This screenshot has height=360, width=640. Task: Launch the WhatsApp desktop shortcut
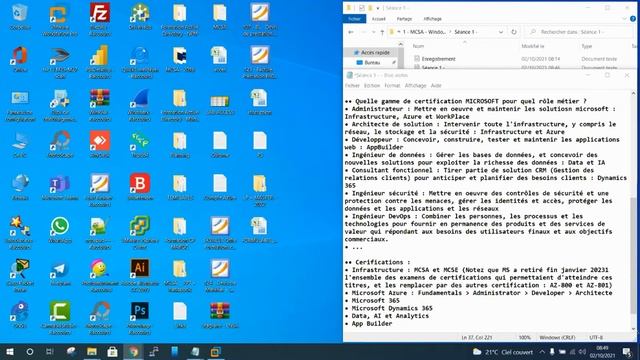(x=60, y=230)
